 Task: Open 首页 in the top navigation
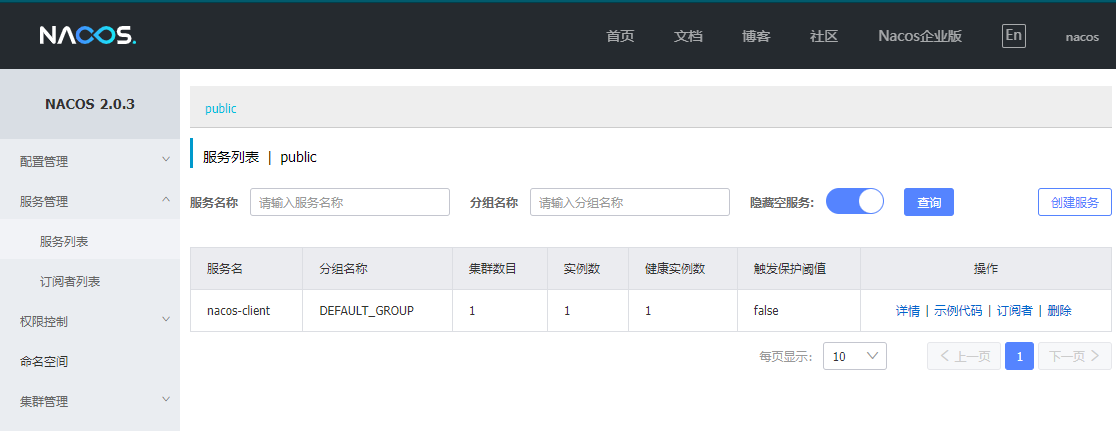tap(620, 36)
